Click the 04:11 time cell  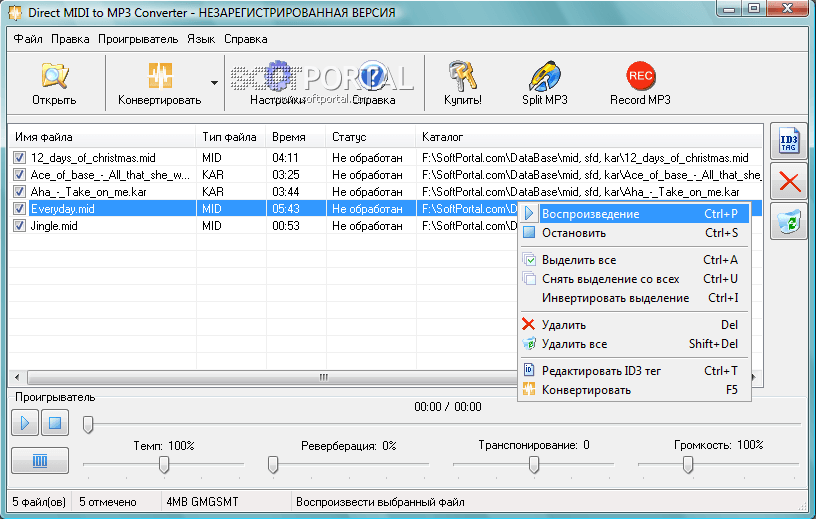coord(285,158)
